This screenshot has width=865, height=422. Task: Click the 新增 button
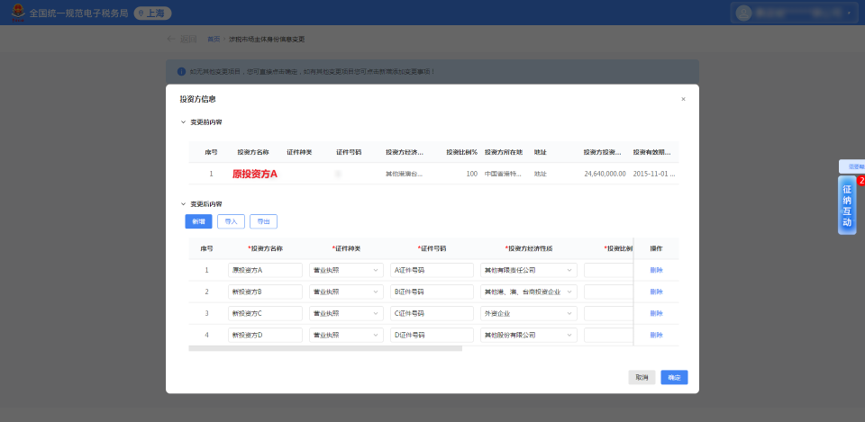198,221
